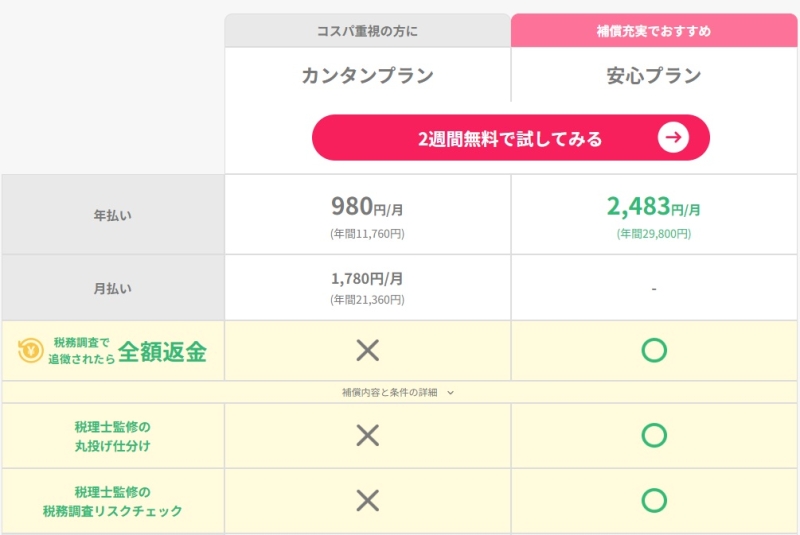Click the green circle in 税務調査リスクチェック row
800x535 pixels.
click(x=654, y=500)
